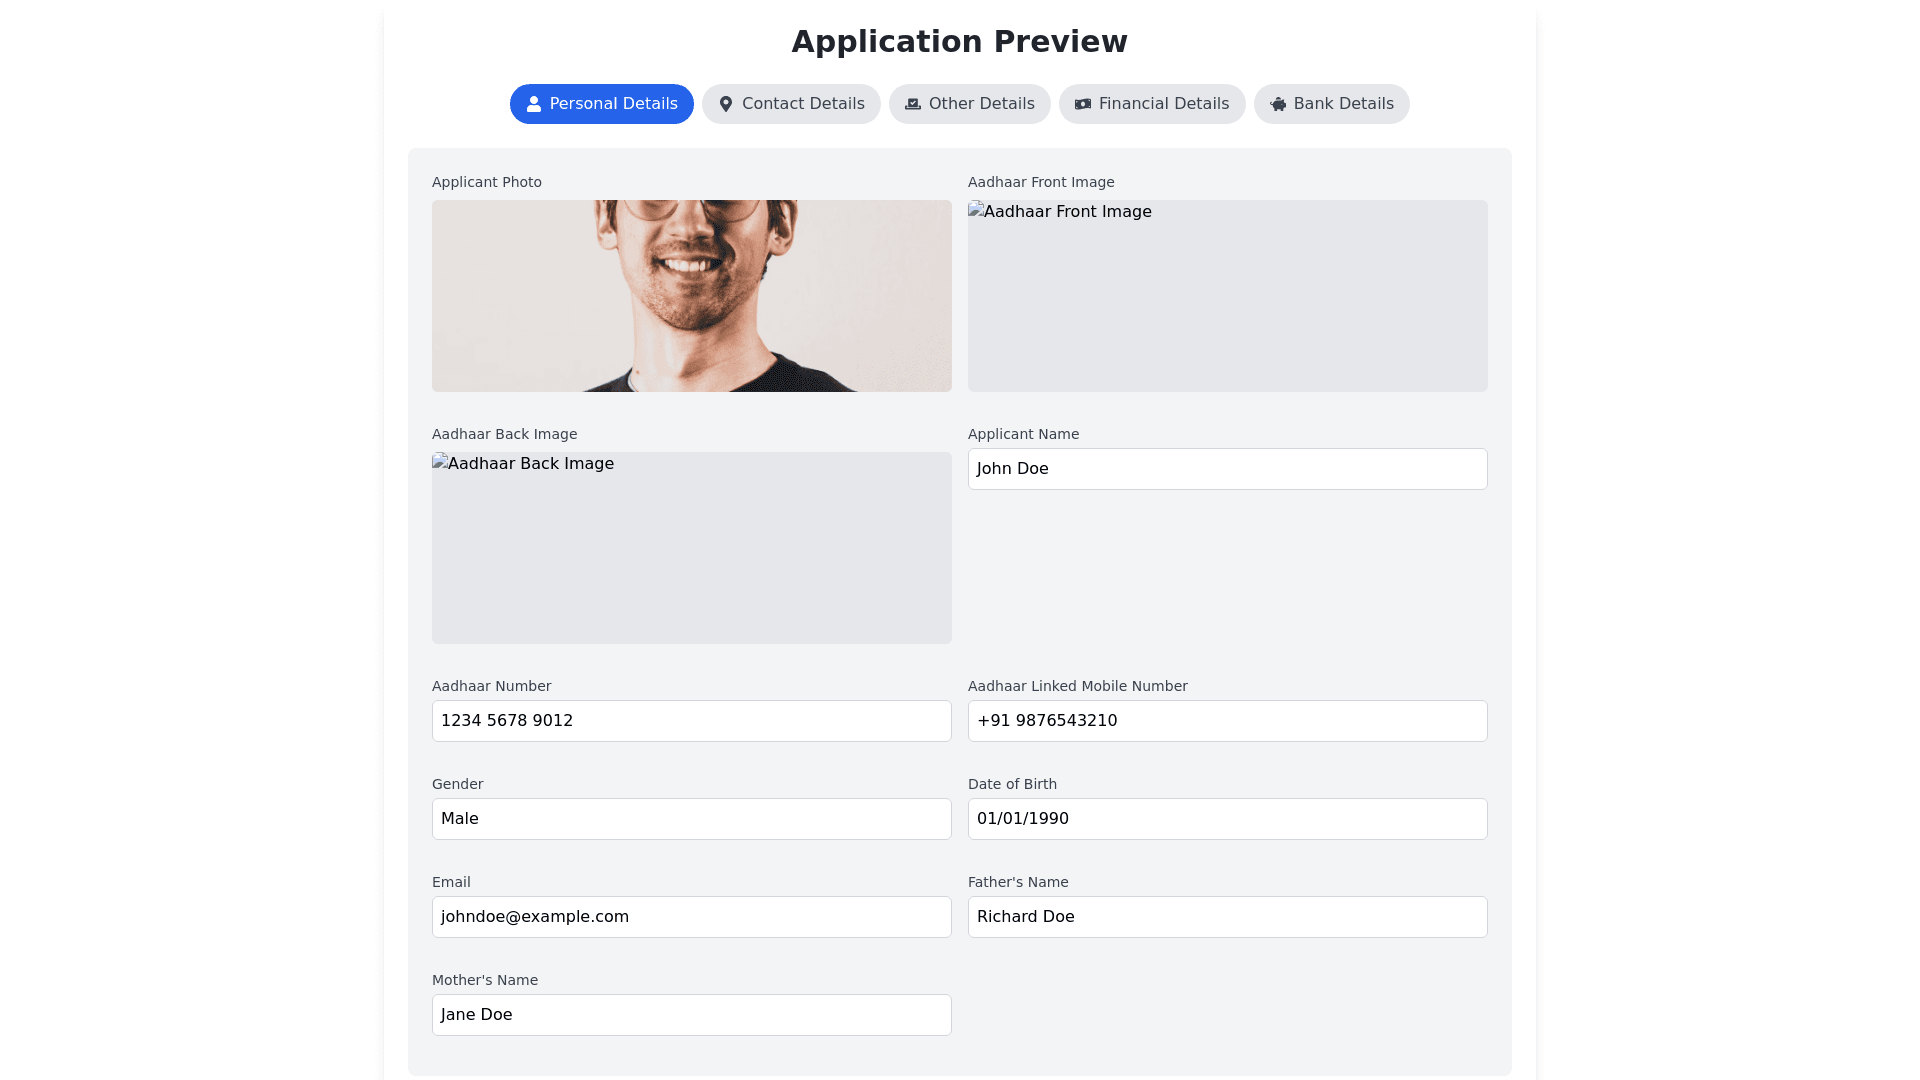The width and height of the screenshot is (1920, 1080).
Task: Click the Gender field showing Male
Action: coord(691,819)
